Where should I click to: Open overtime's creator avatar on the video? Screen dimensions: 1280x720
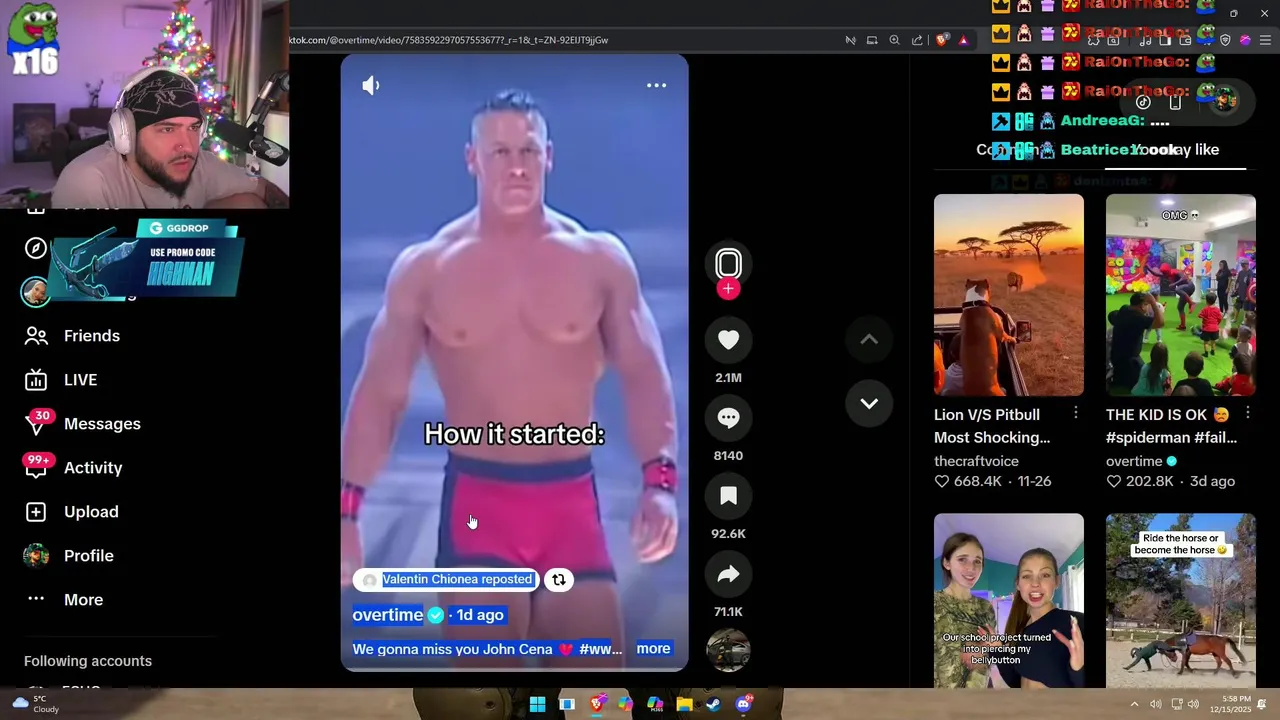click(728, 264)
